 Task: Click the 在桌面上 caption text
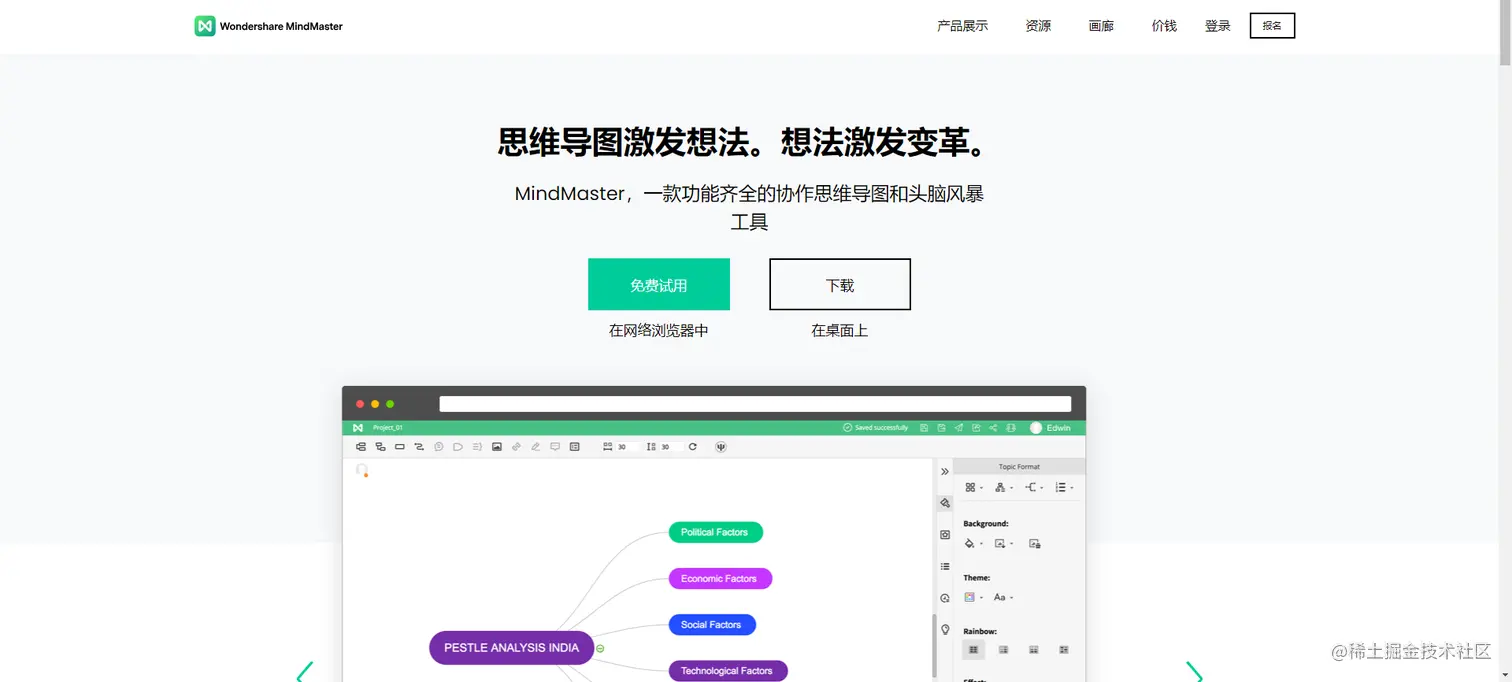click(x=840, y=330)
